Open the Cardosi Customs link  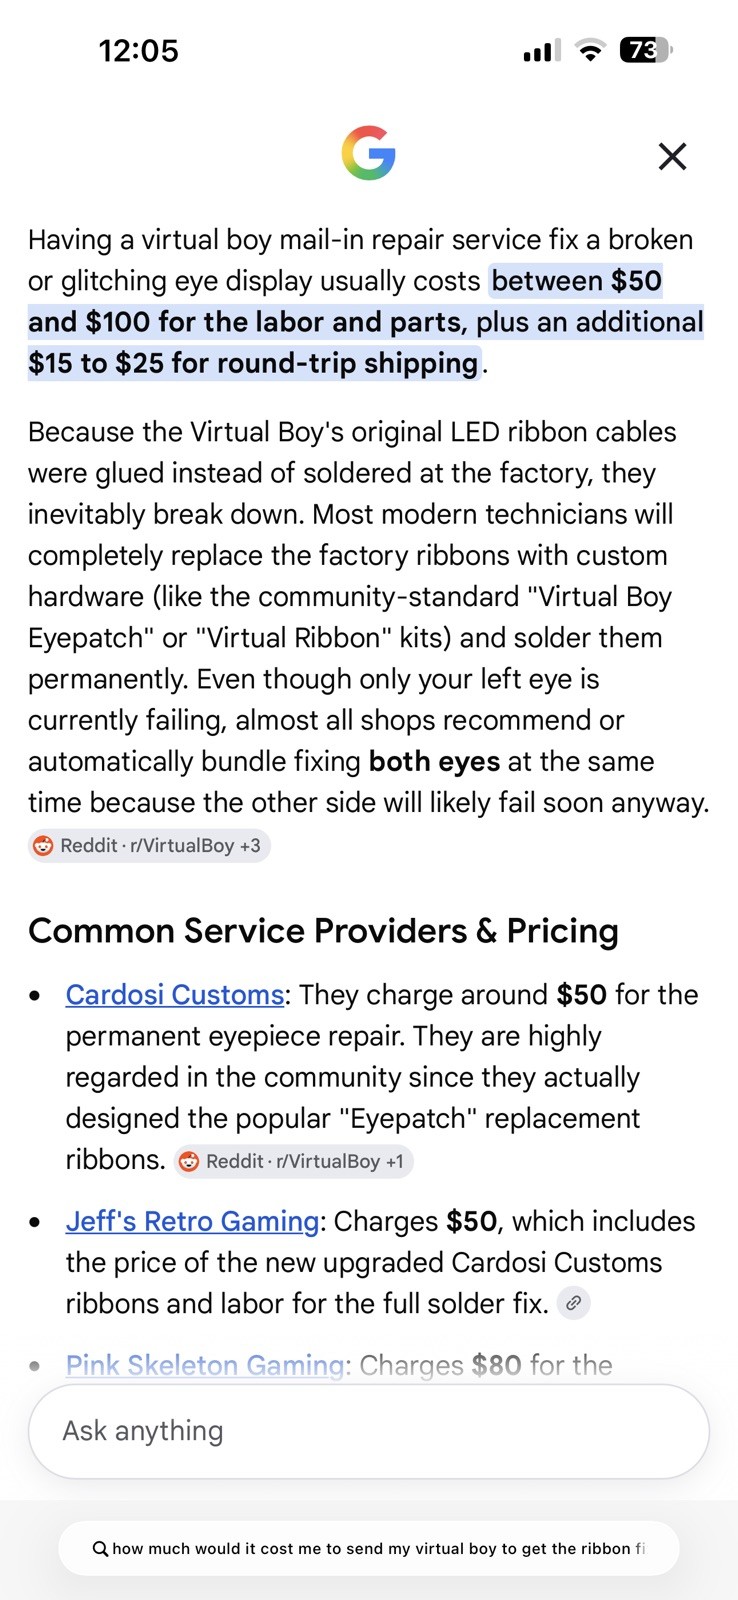(175, 994)
